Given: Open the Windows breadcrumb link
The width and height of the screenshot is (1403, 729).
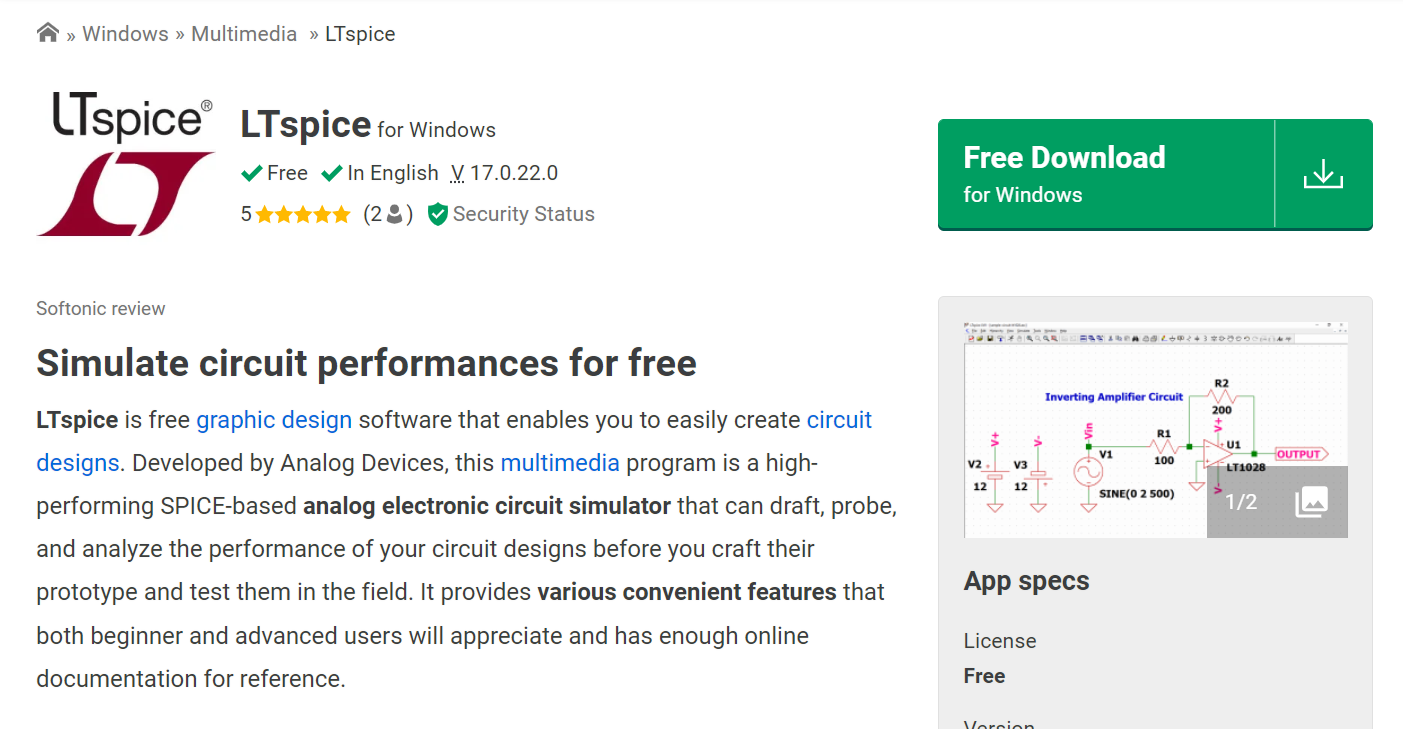Looking at the screenshot, I should 125,34.
